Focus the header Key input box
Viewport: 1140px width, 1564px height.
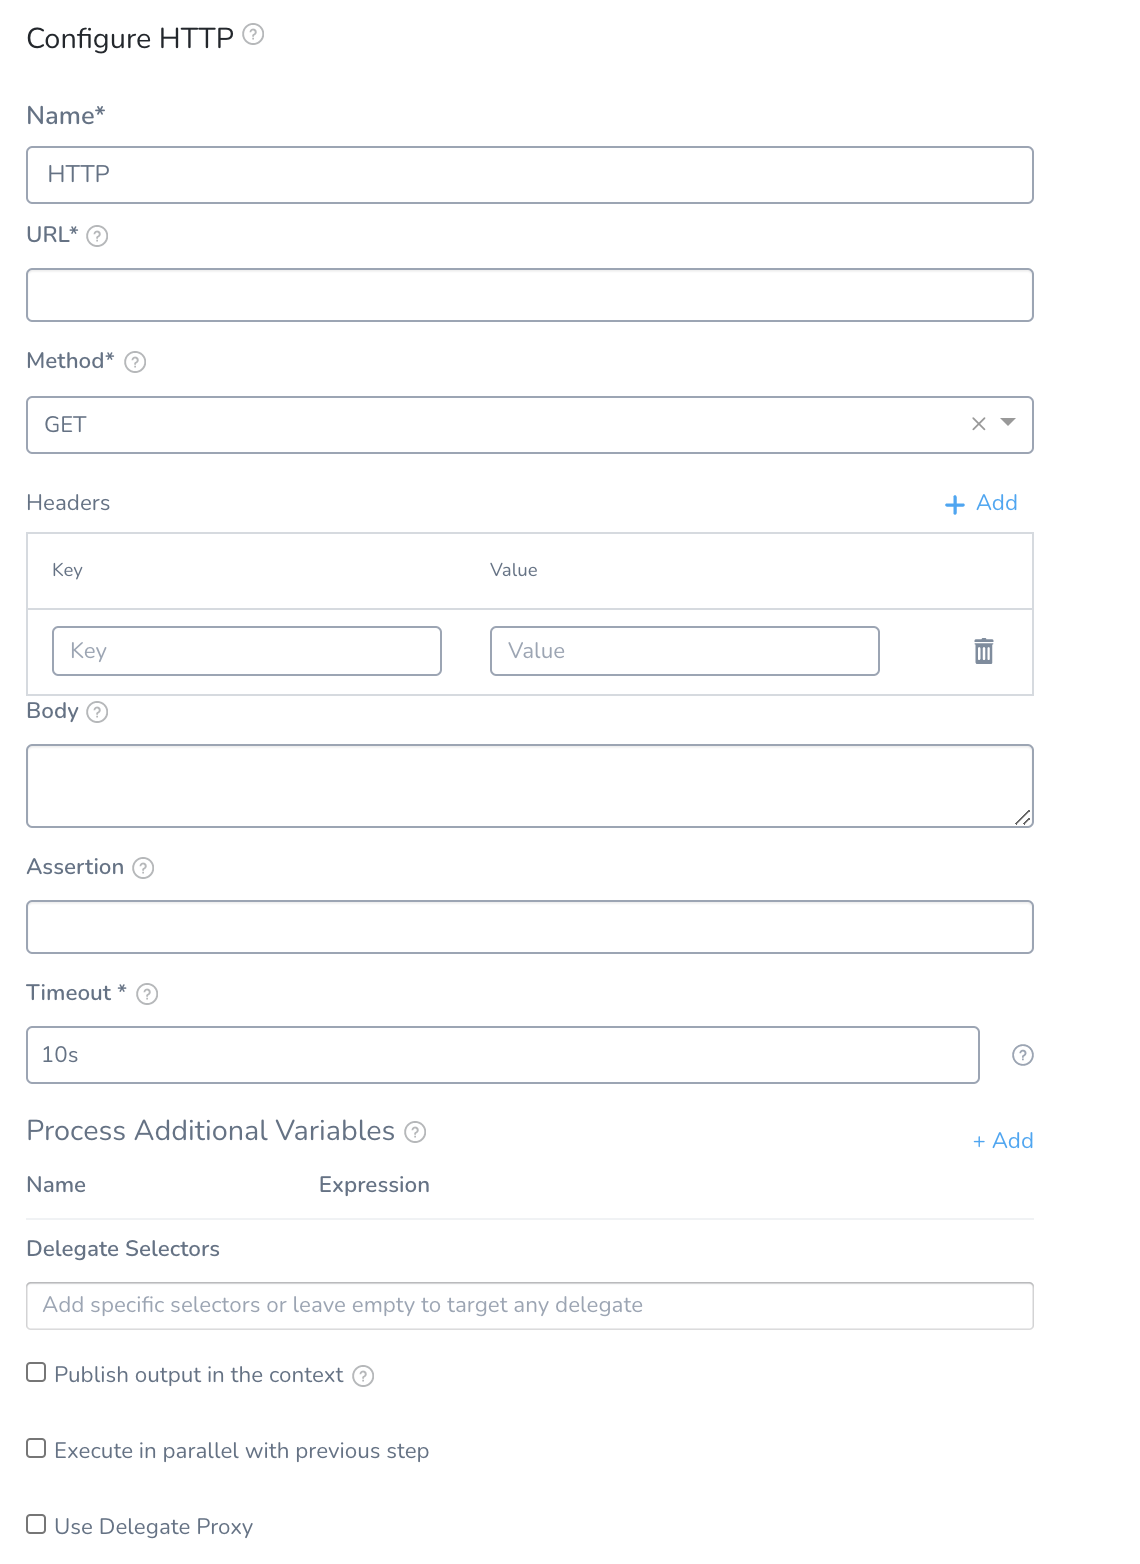coord(247,651)
